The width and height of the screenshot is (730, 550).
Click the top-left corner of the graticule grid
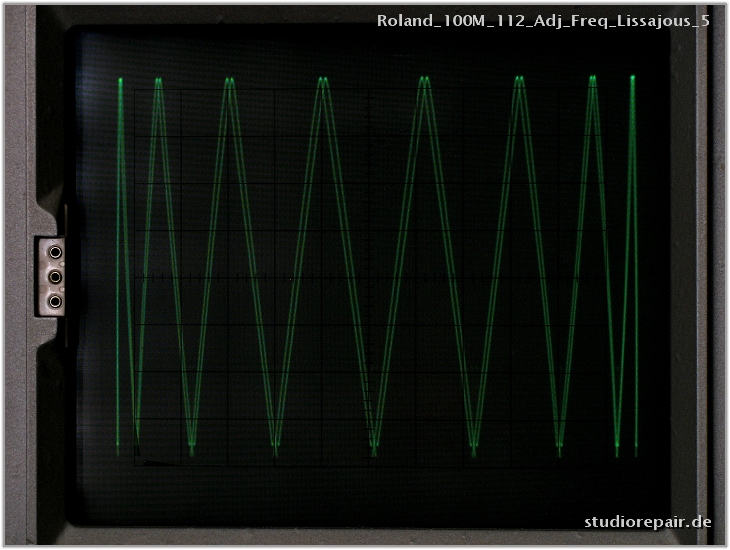pyautogui.click(x=135, y=90)
